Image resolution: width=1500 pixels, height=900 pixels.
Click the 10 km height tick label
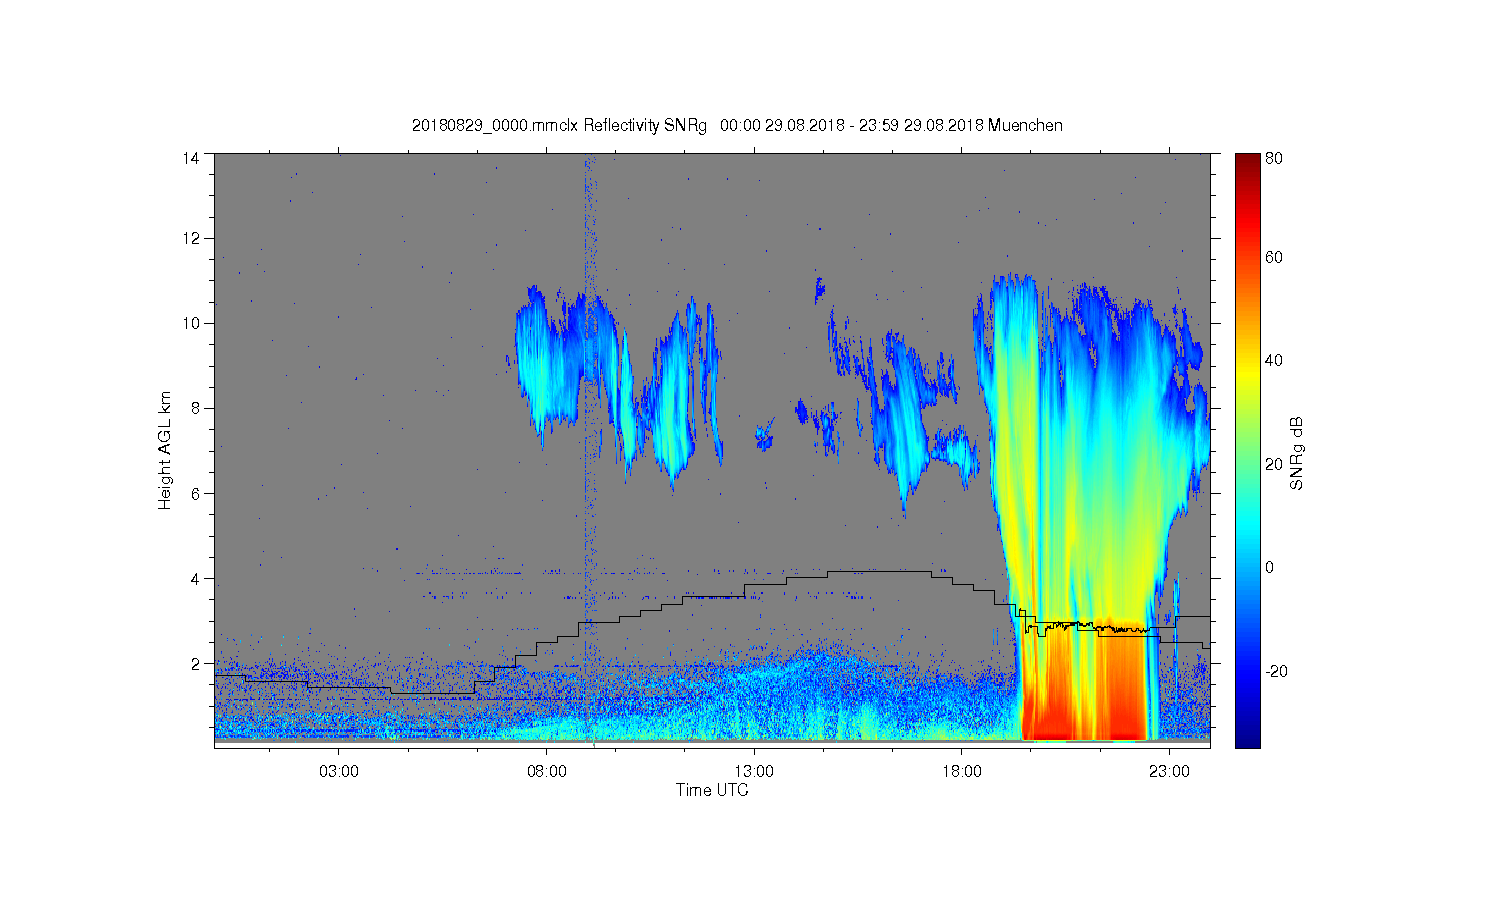click(190, 323)
